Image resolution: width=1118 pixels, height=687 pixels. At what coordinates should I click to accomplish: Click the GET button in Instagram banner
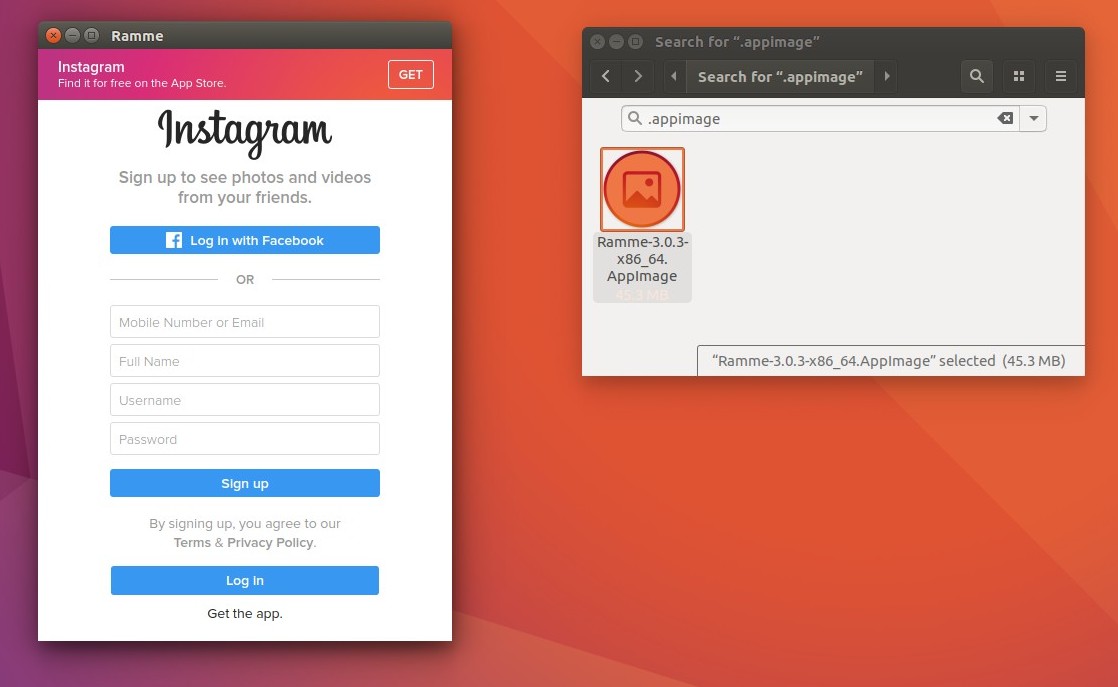pyautogui.click(x=411, y=75)
